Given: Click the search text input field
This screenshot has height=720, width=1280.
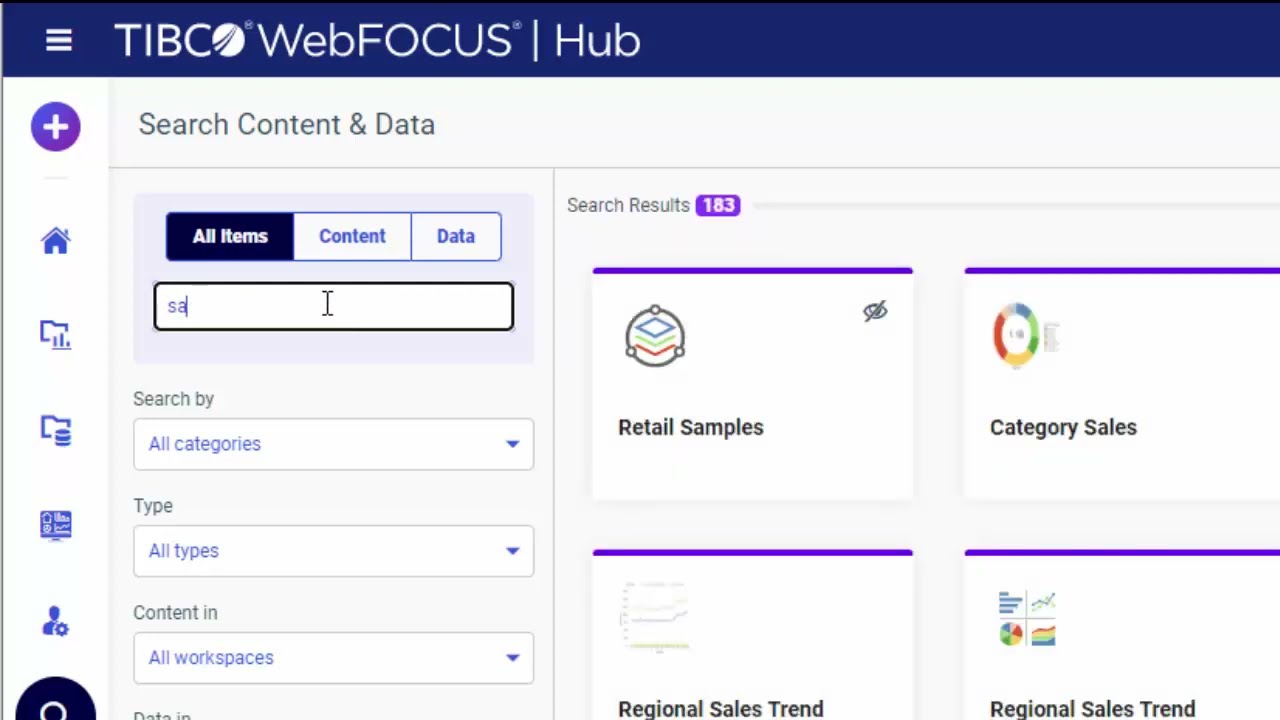Looking at the screenshot, I should [x=333, y=306].
